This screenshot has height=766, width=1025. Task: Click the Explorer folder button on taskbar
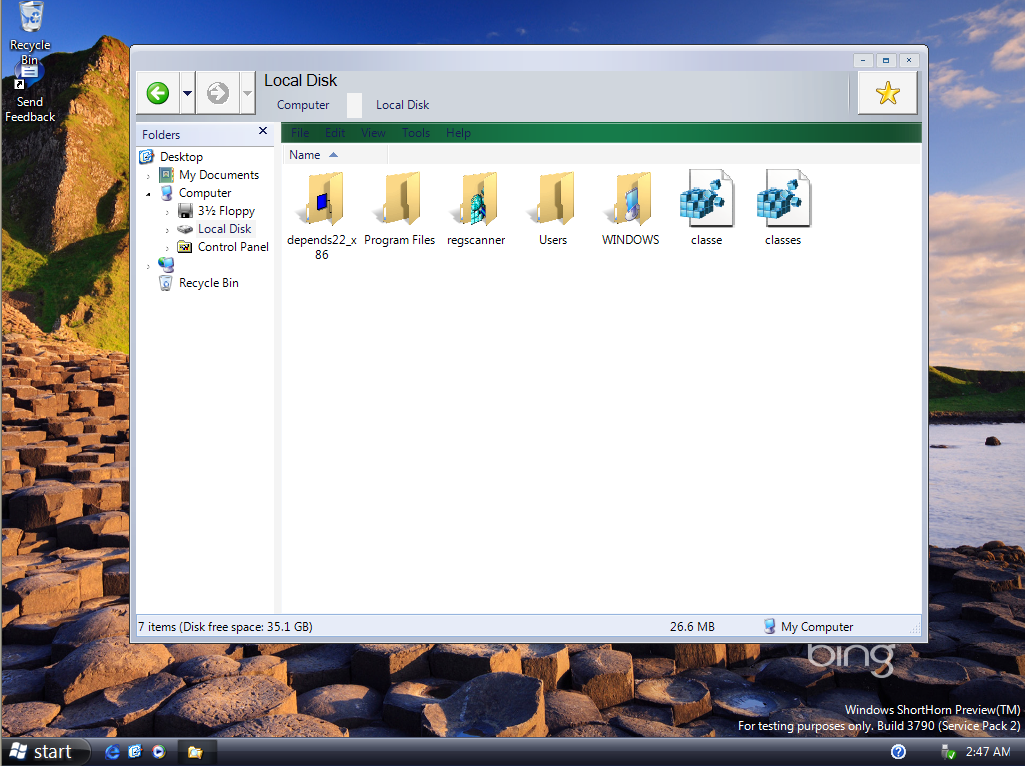point(195,752)
